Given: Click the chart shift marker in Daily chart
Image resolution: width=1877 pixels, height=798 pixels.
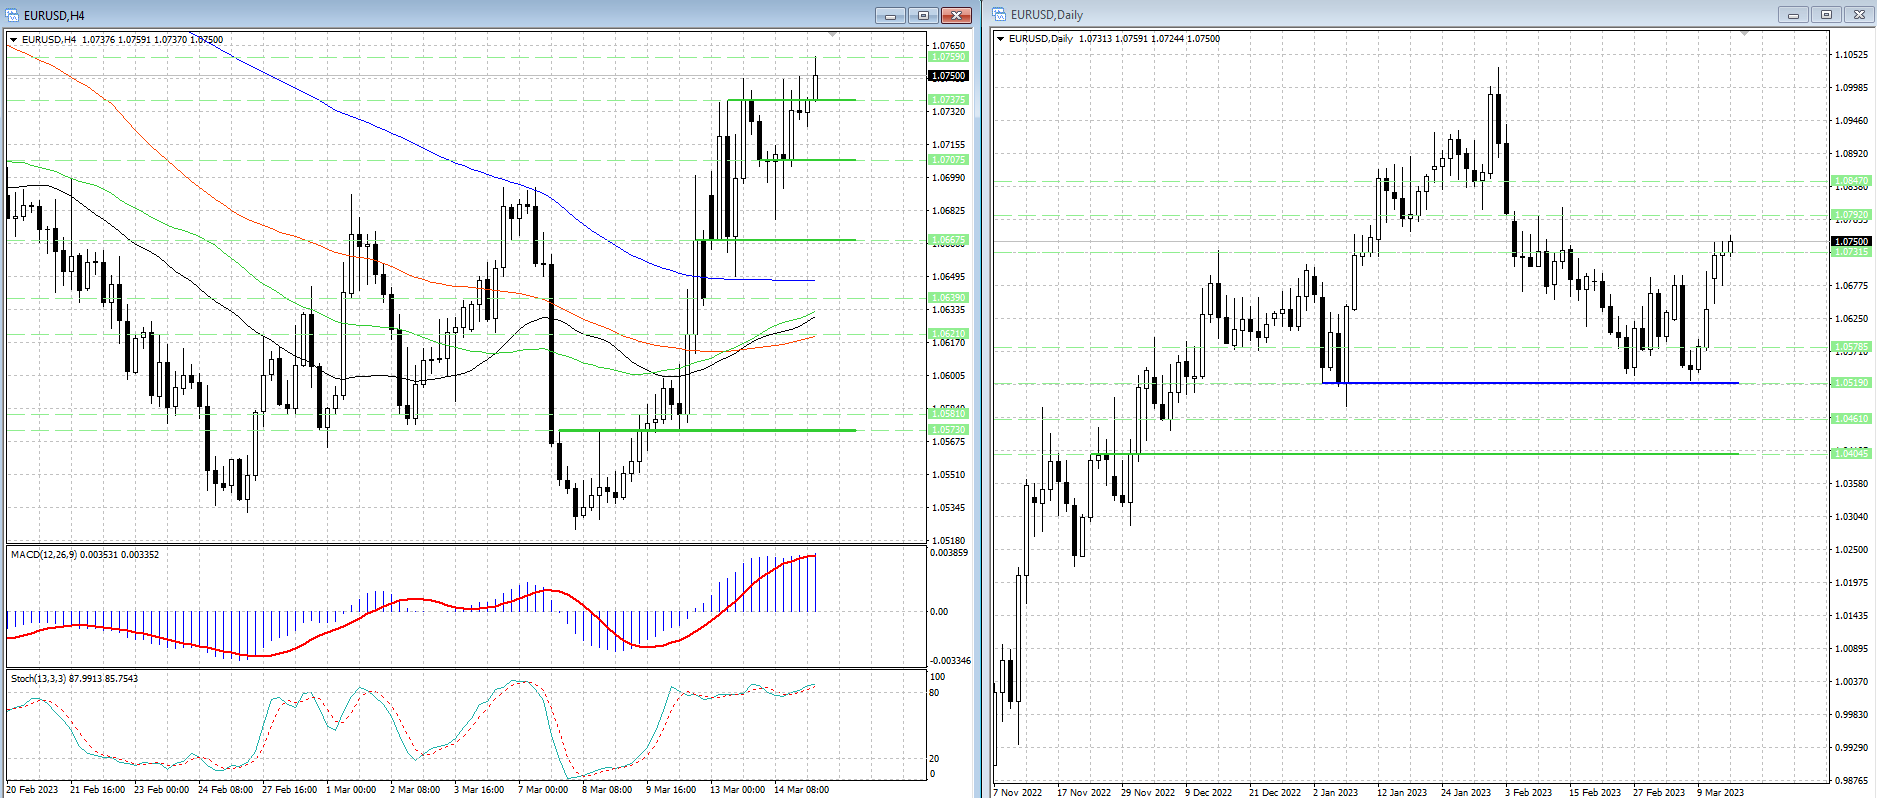Looking at the screenshot, I should tap(1745, 35).
